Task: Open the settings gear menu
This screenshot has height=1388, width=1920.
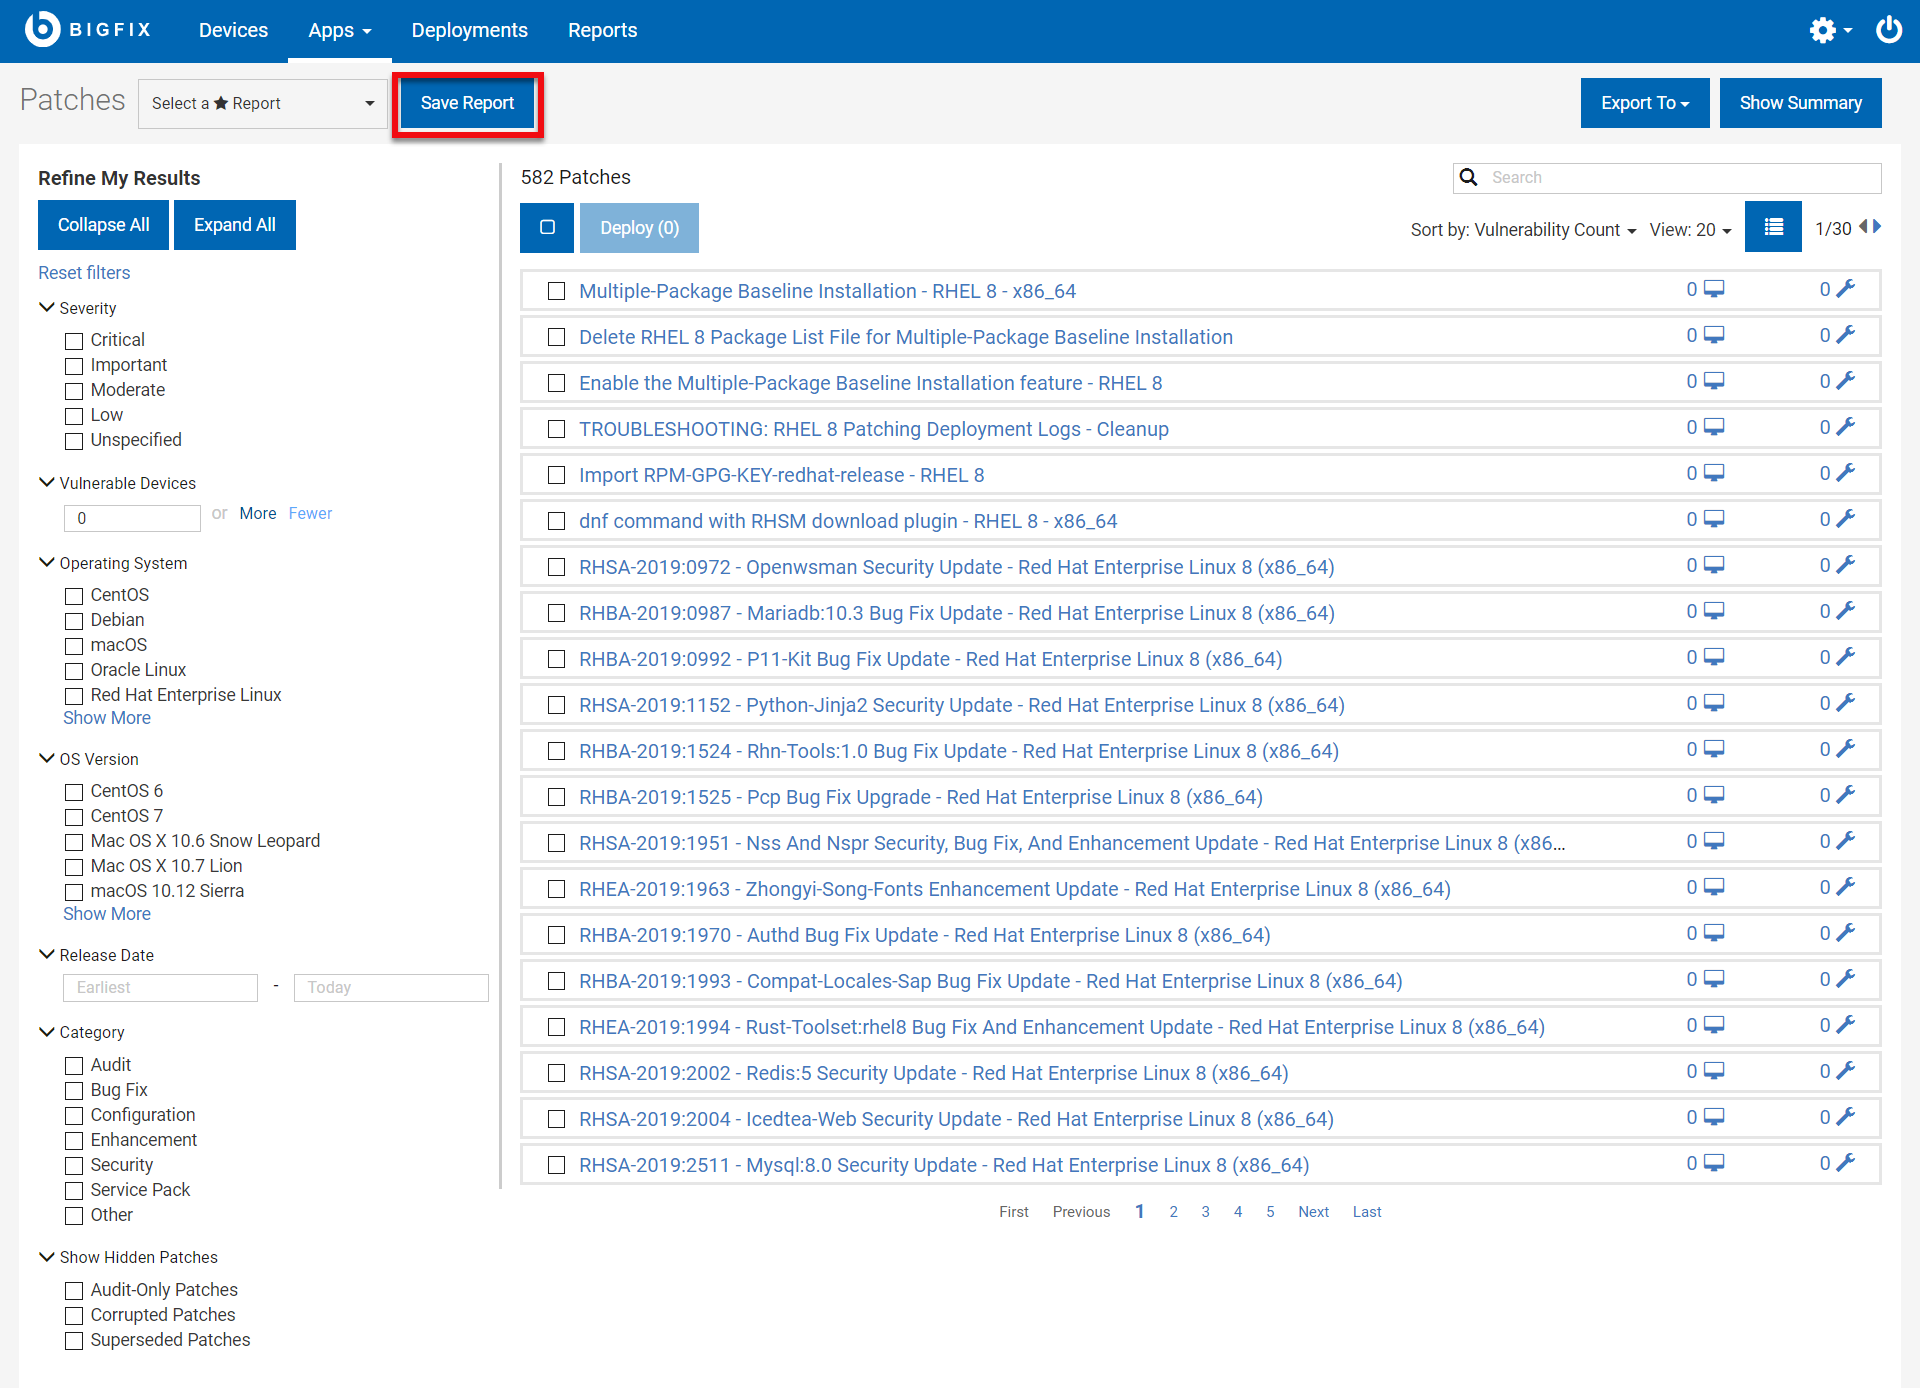Action: pyautogui.click(x=1823, y=30)
